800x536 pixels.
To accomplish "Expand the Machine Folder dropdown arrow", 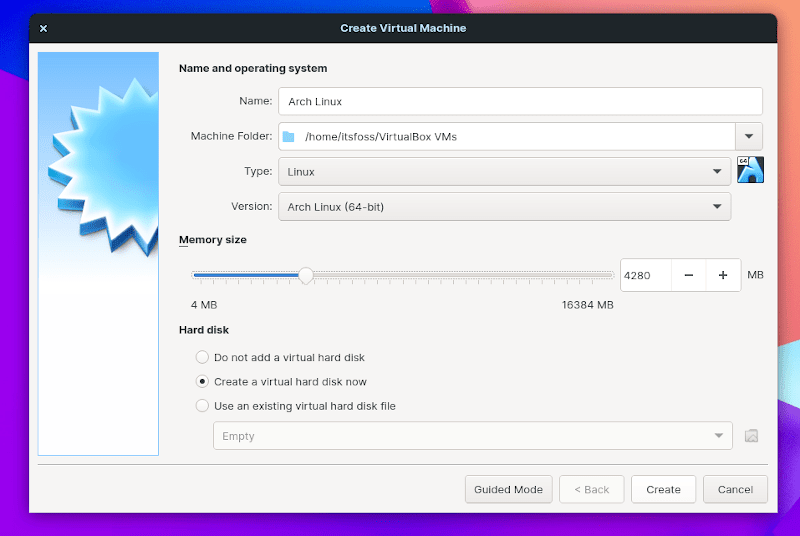I will tap(749, 137).
